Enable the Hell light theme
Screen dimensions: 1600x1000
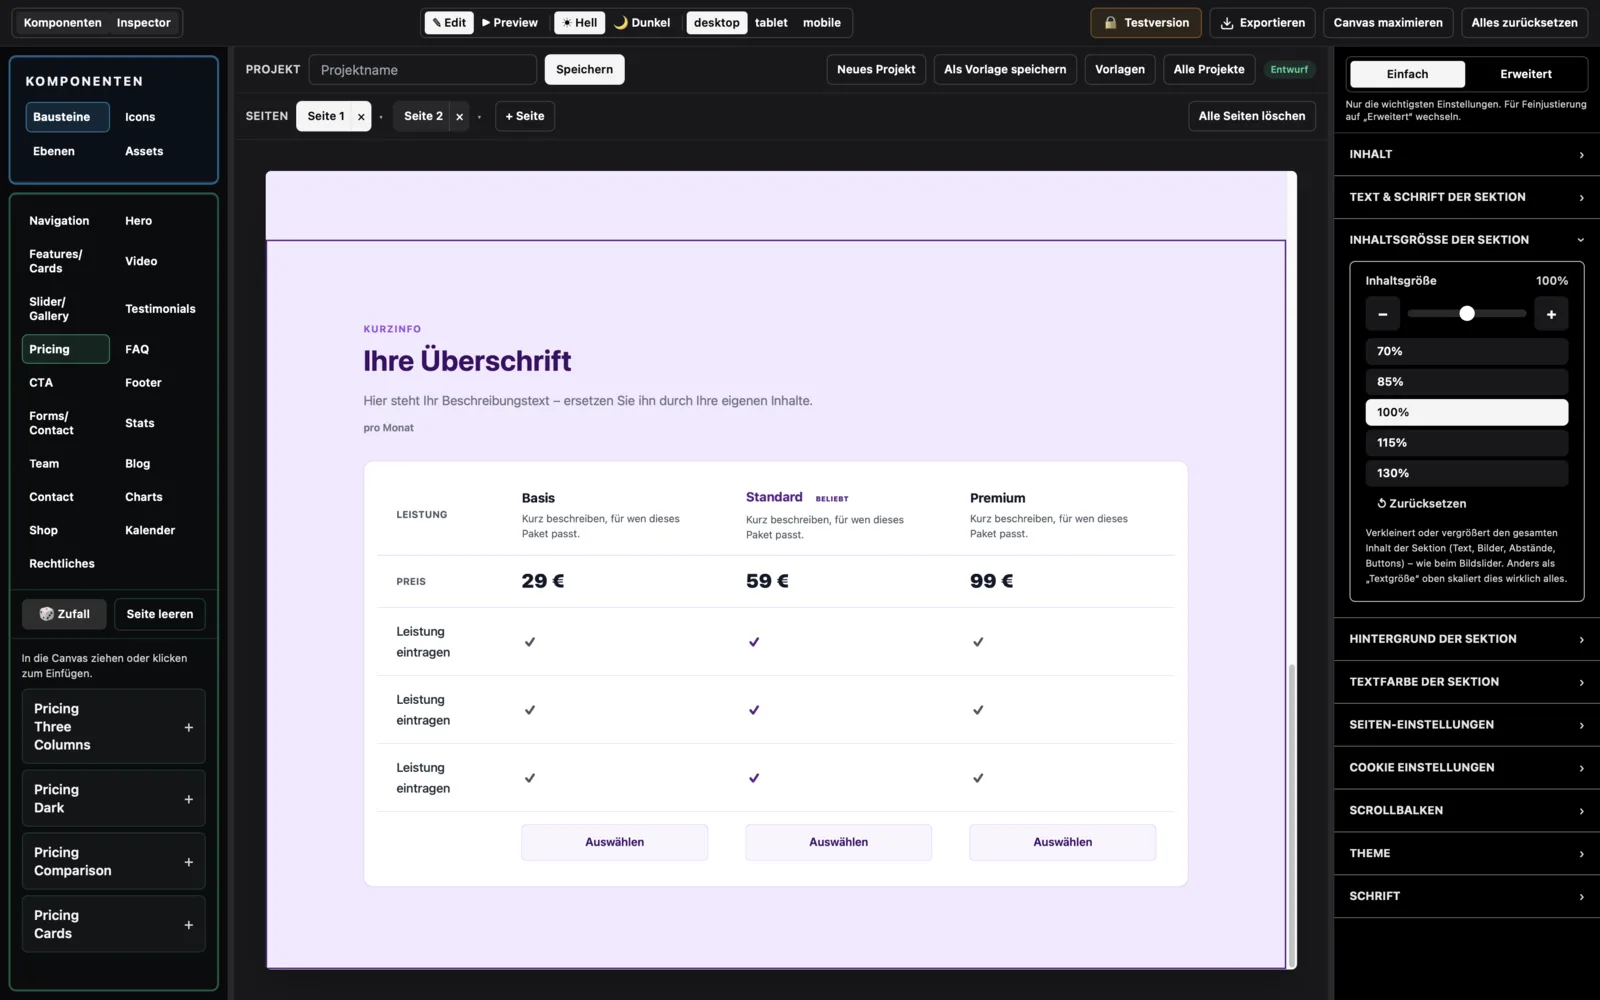point(580,23)
